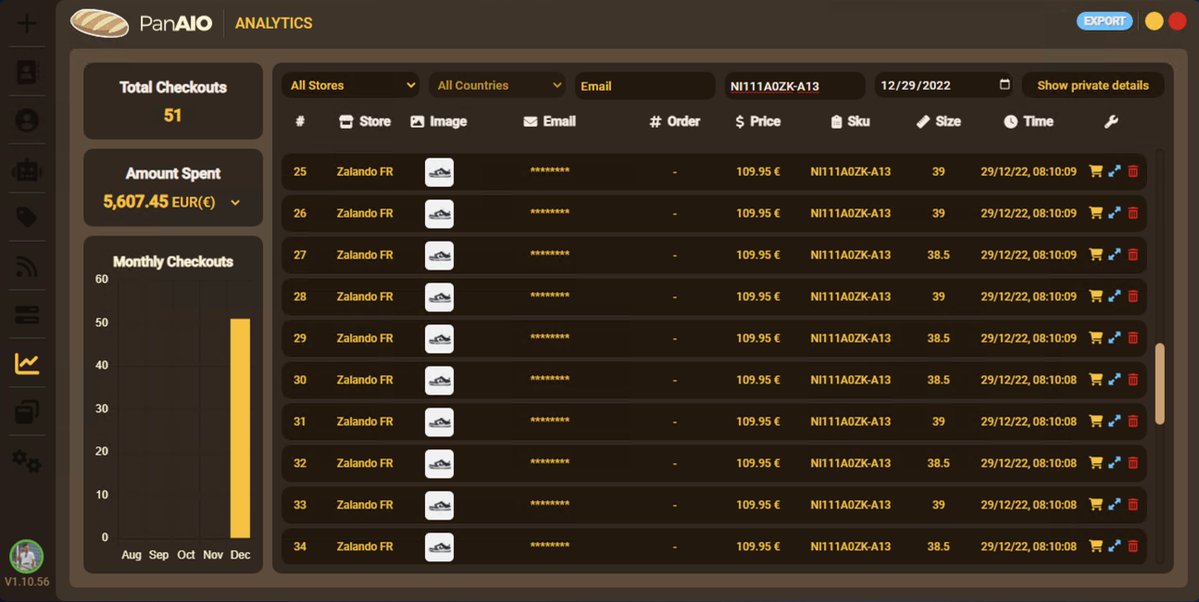Viewport: 1199px width, 602px height.
Task: Click SKU NI111A0ZK-A13 in row 31
Action: 850,421
